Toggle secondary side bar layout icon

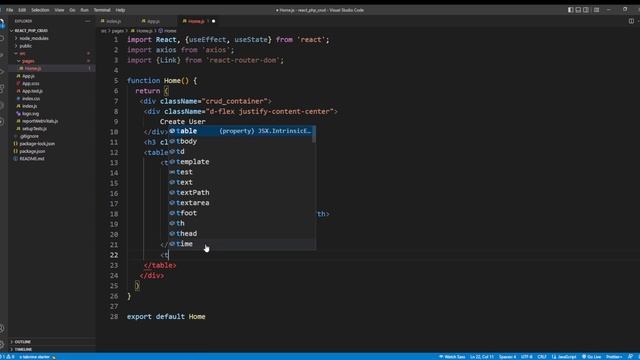pyautogui.click(x=586, y=10)
